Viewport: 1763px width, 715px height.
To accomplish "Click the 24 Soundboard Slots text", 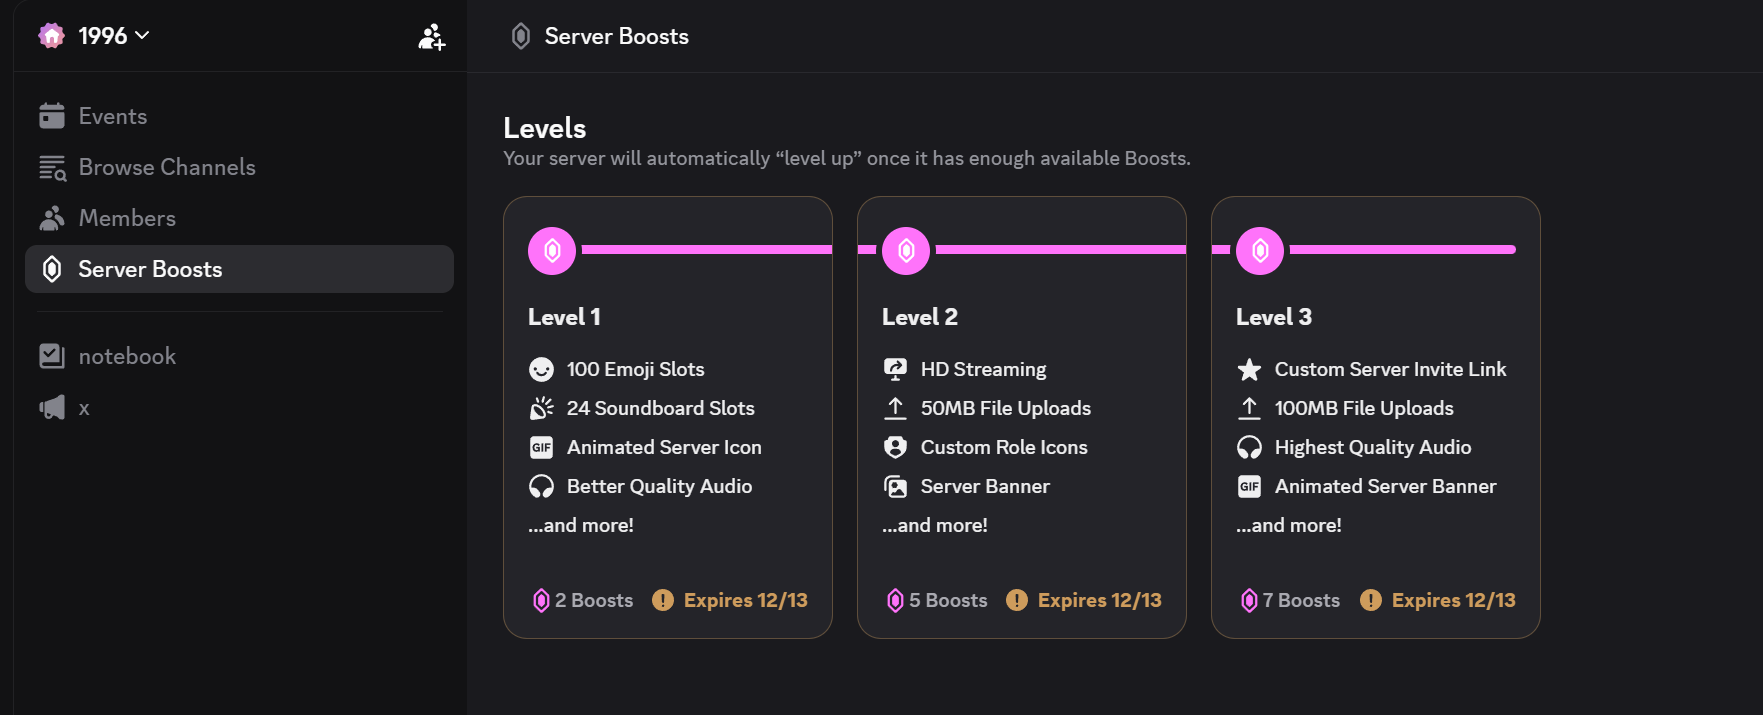I will (661, 408).
